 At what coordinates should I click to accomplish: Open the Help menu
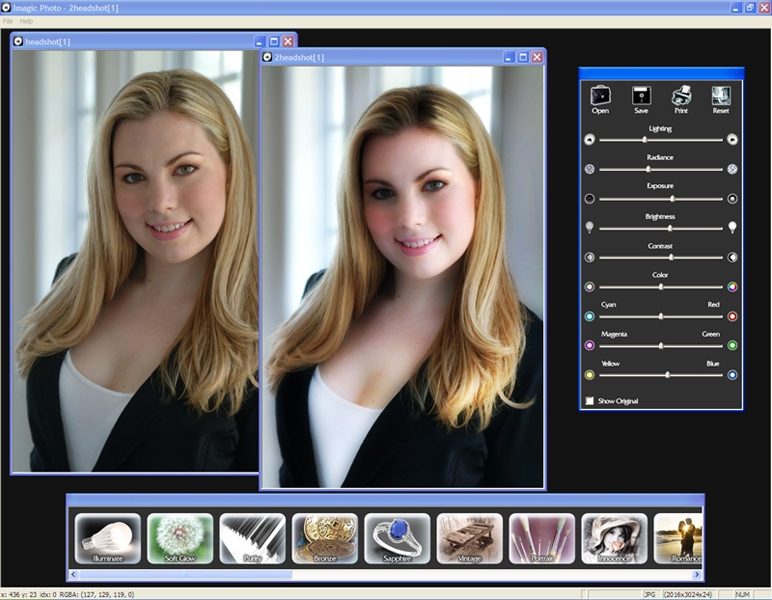pos(26,21)
